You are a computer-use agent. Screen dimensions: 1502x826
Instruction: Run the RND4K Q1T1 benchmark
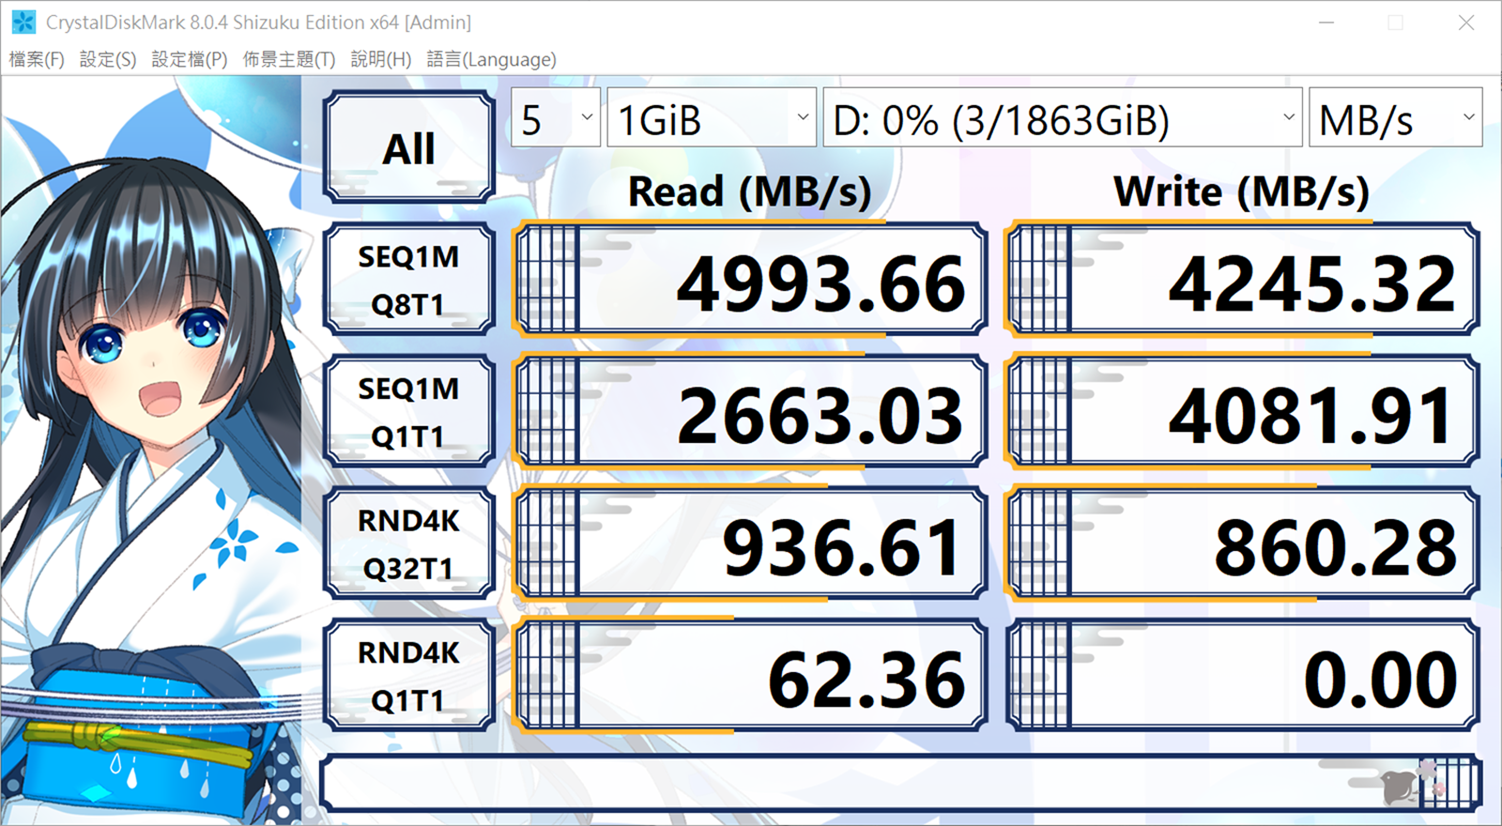(409, 676)
